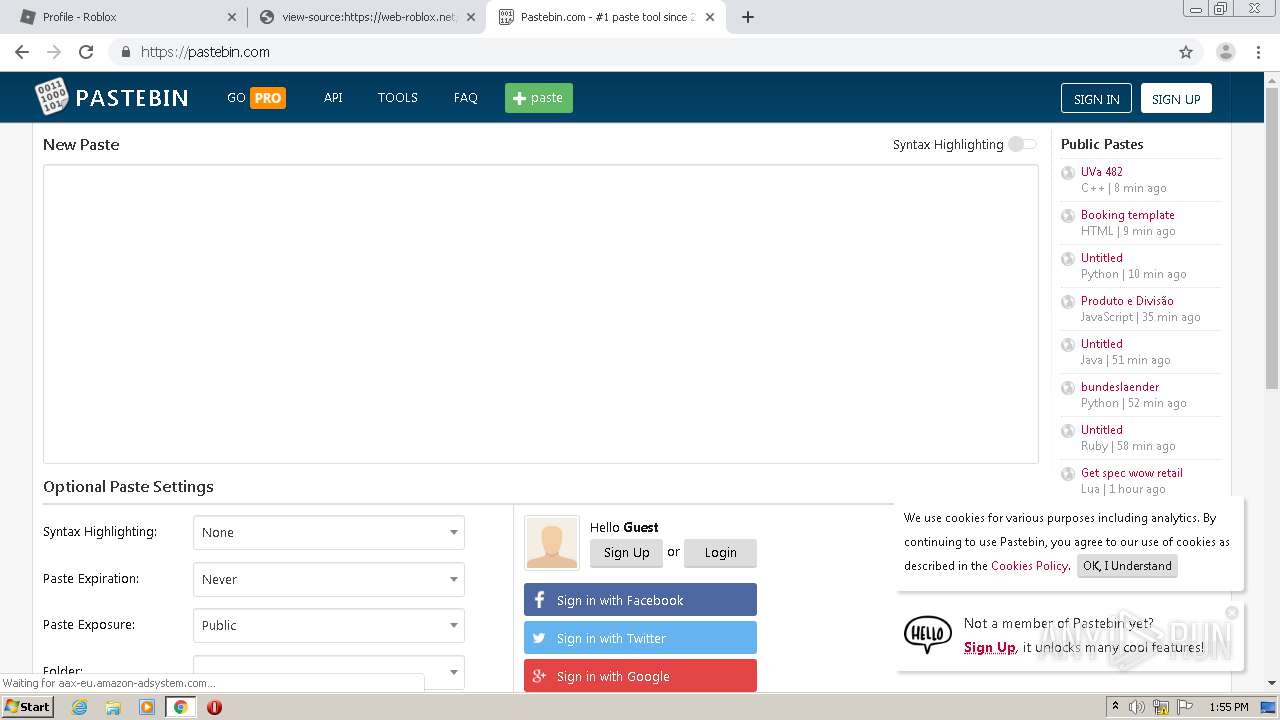
Task: Accept cookies with OK, I Understand
Action: (x=1127, y=566)
